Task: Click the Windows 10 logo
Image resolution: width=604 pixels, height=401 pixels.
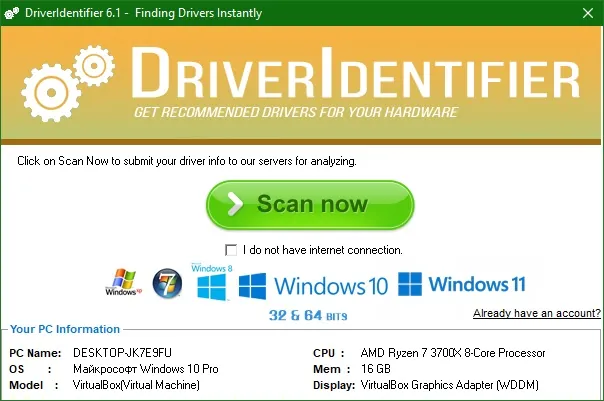Action: pos(313,286)
